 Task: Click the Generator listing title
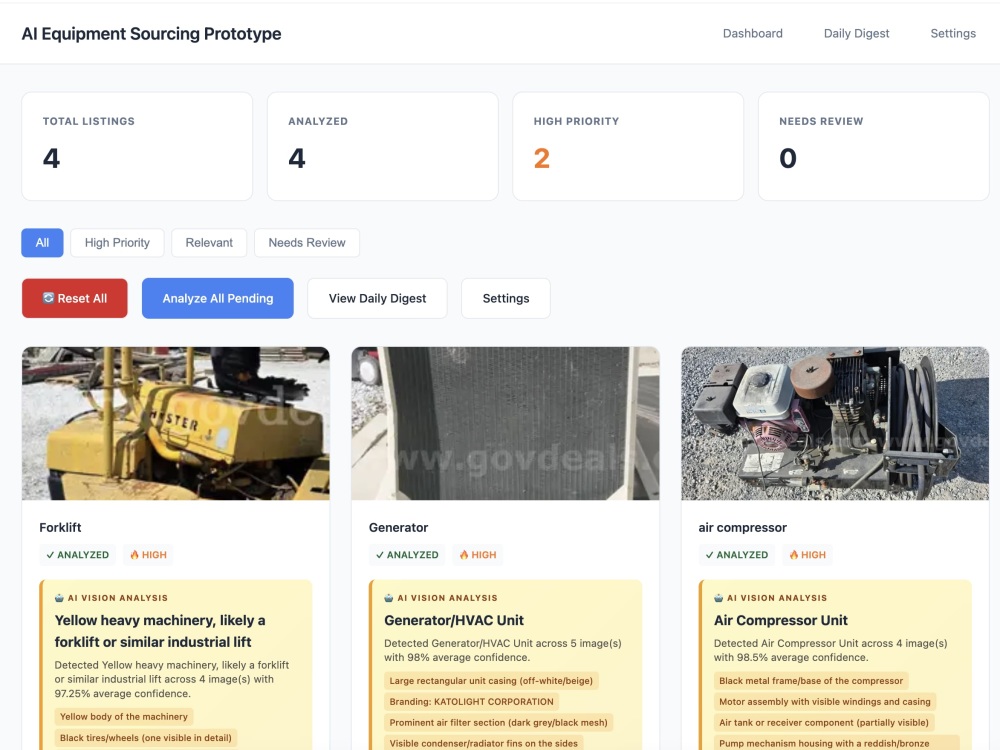398,527
